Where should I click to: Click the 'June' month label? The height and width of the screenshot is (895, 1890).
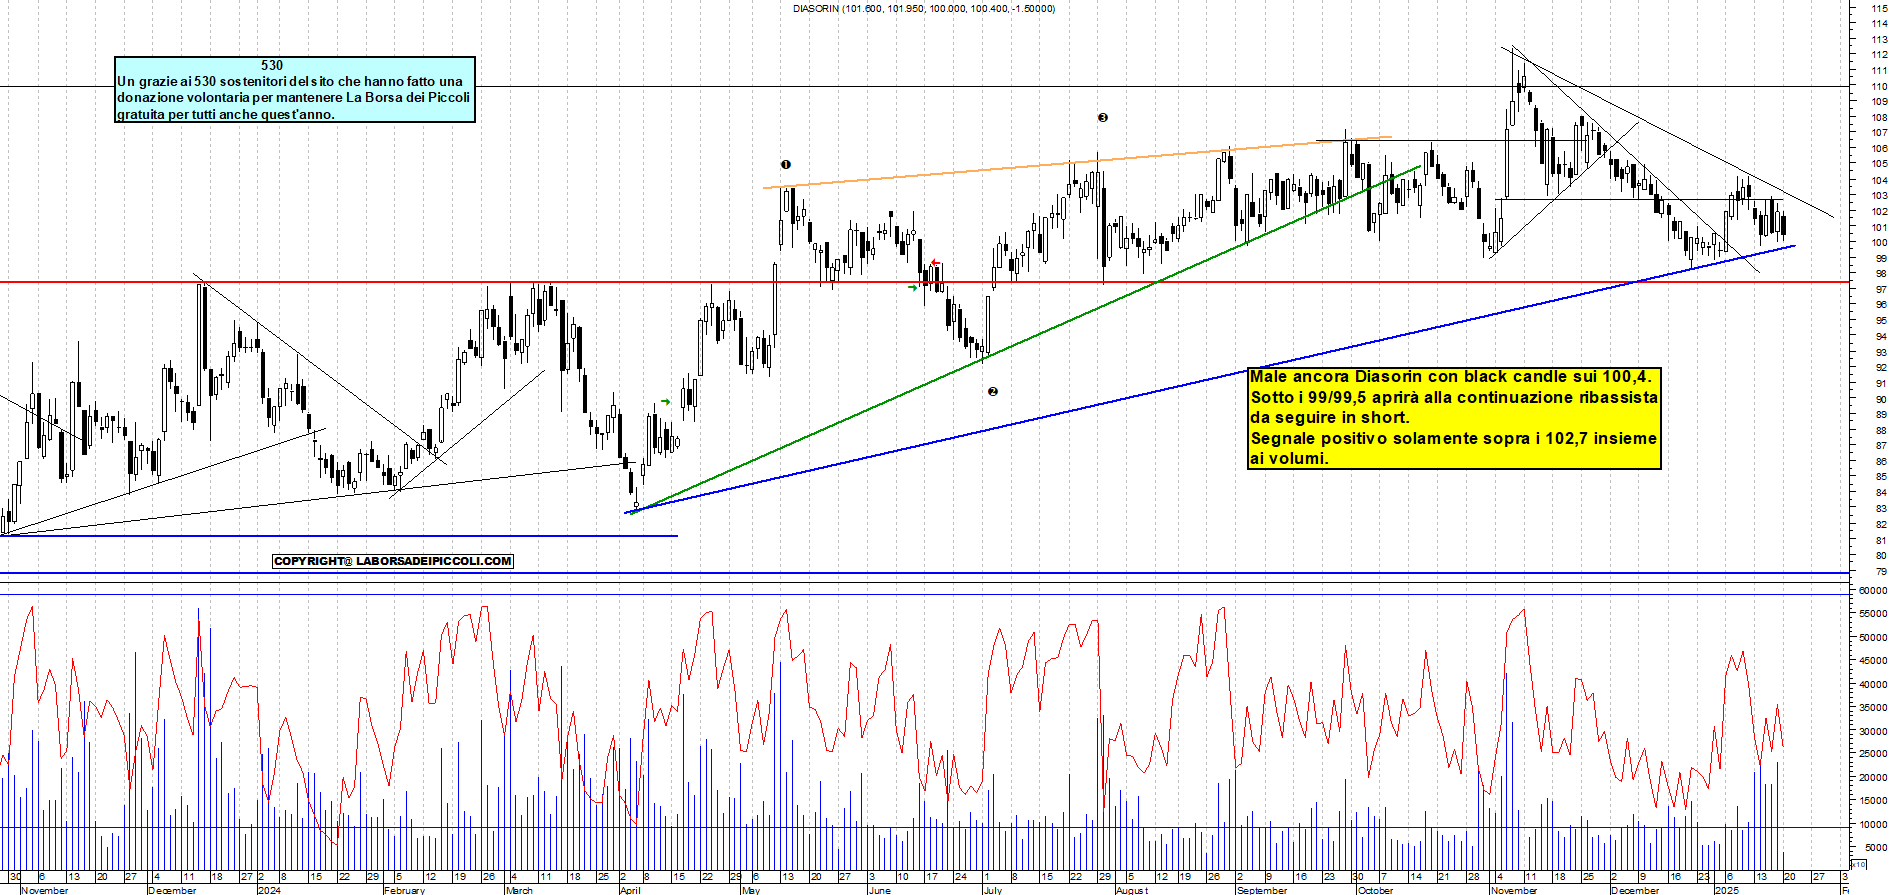879,890
